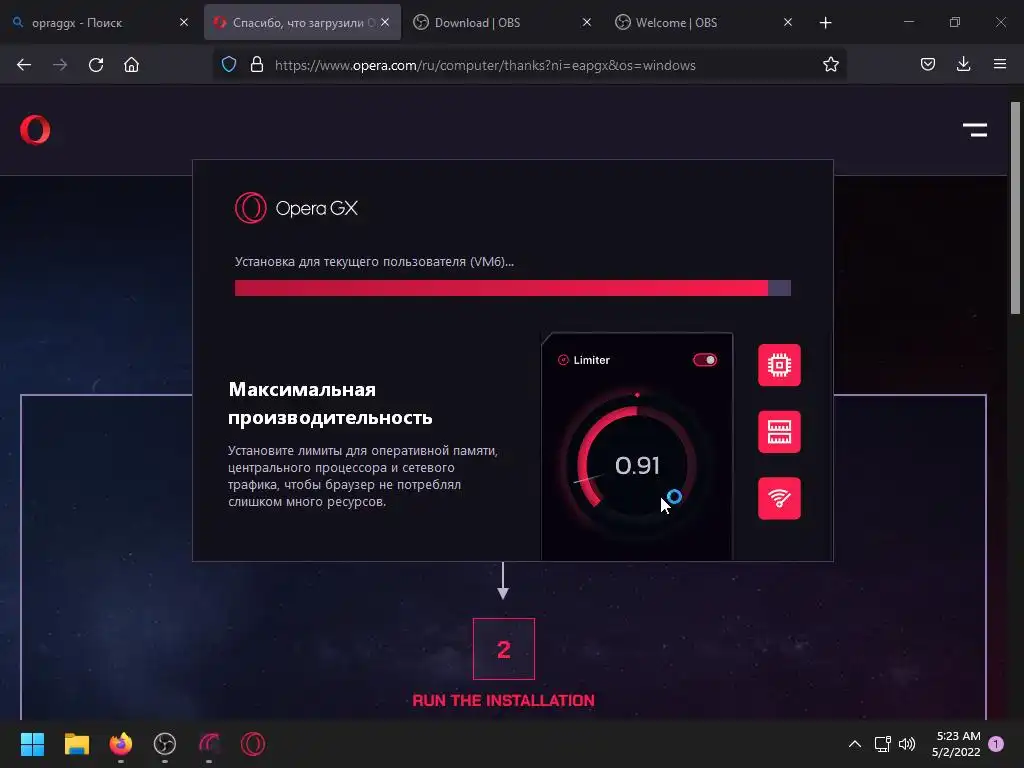The height and width of the screenshot is (768, 1024).
Task: Open the volume speaker tray icon
Action: coord(907,744)
